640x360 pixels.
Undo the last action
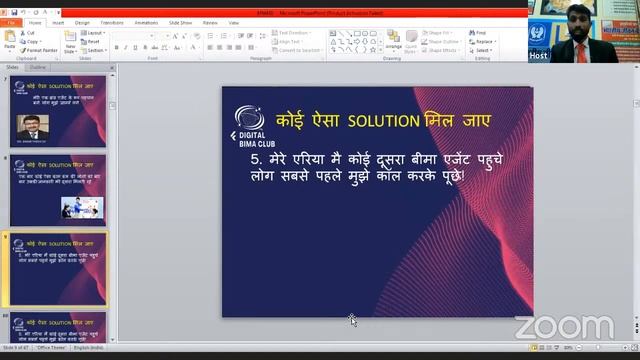[x=24, y=13]
